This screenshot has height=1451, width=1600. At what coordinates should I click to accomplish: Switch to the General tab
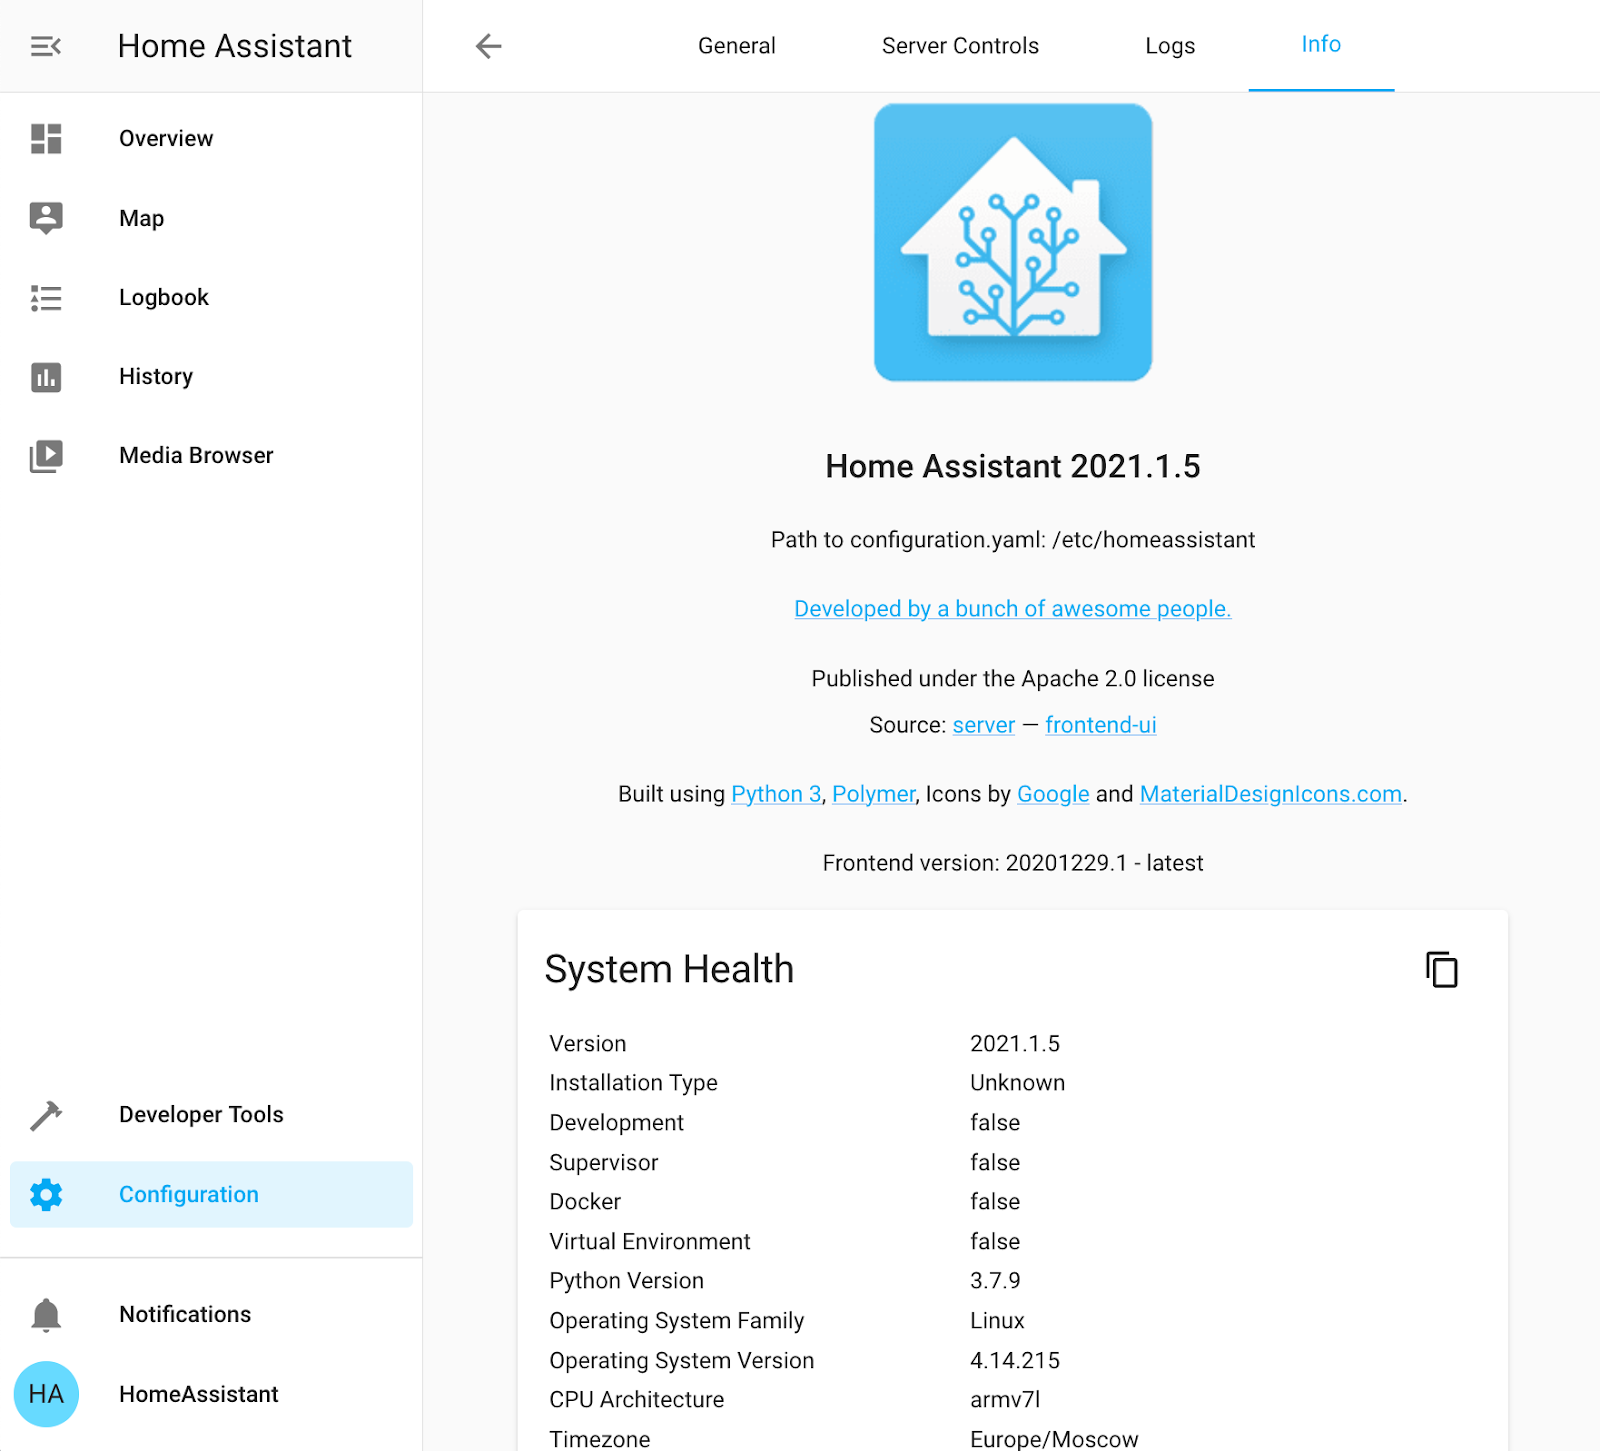737,46
